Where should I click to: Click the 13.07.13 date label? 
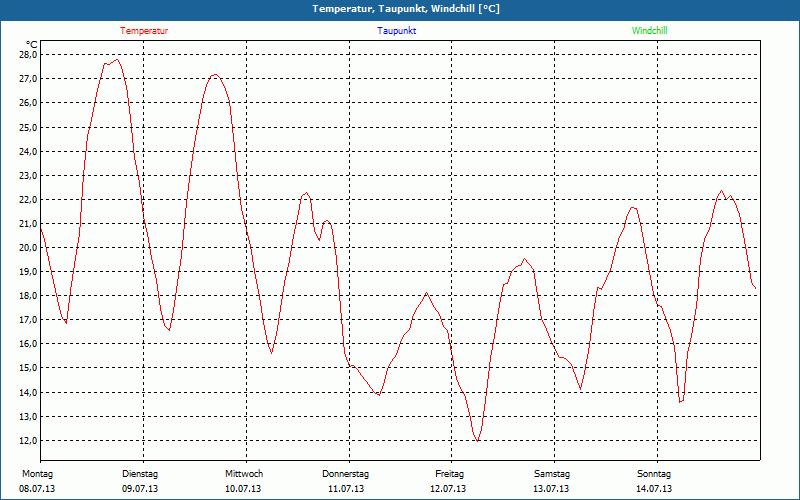pos(551,489)
